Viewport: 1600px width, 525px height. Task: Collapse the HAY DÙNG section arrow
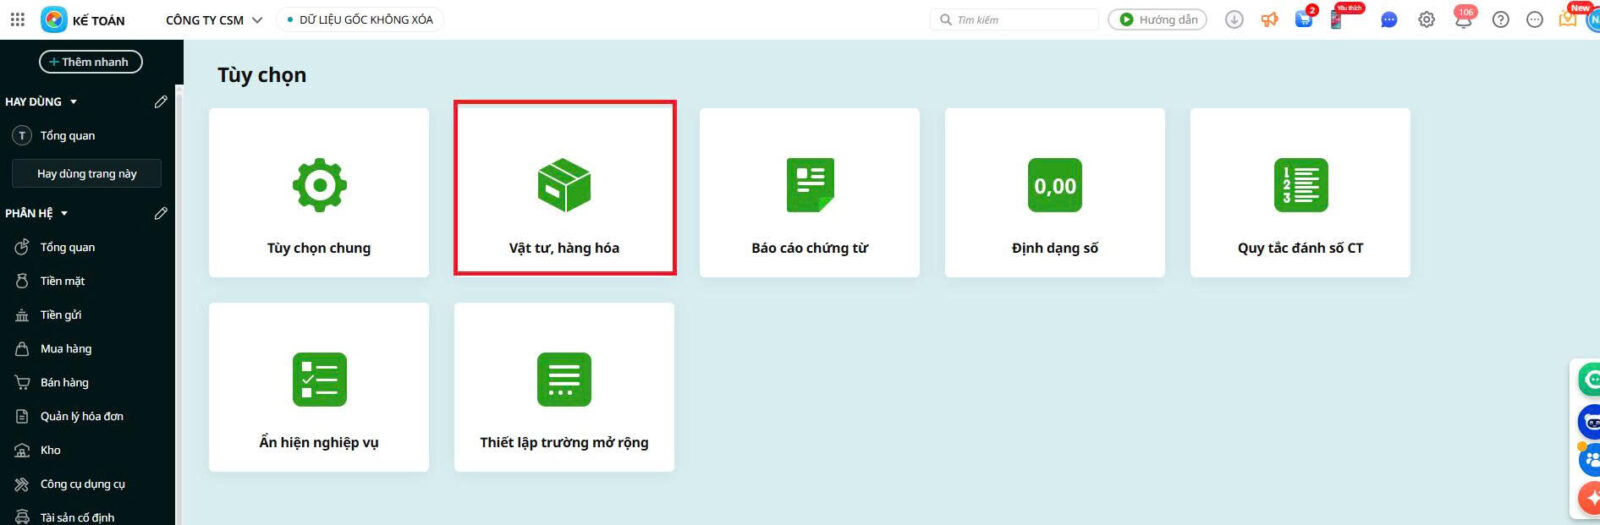point(73,102)
